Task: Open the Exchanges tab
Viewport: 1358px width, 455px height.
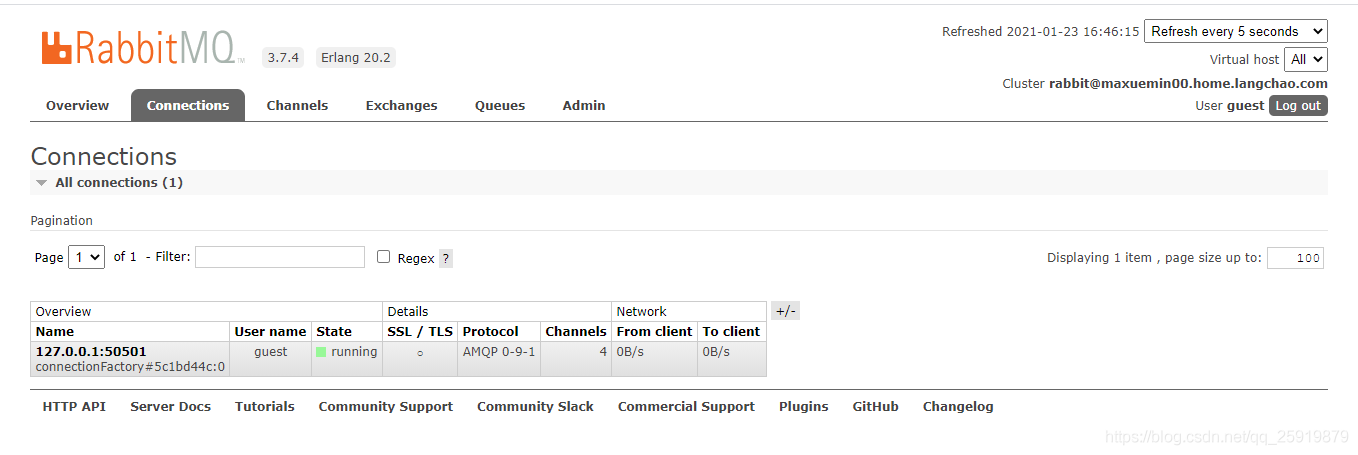Action: tap(401, 105)
